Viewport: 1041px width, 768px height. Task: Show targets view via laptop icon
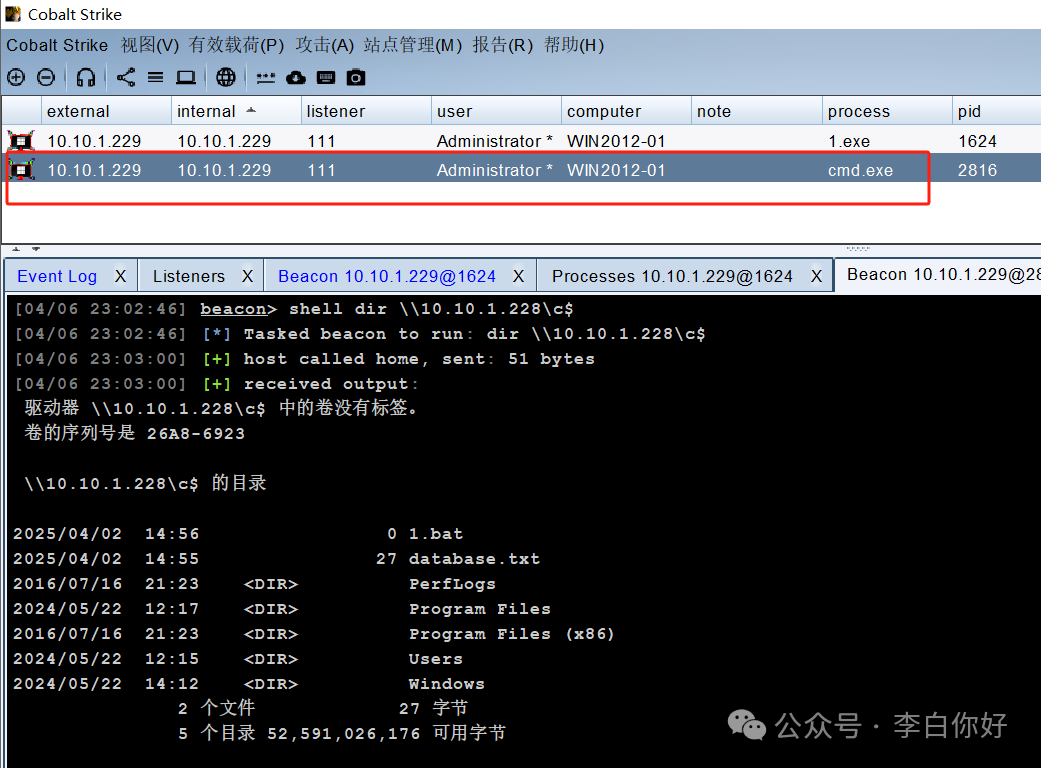pos(186,78)
